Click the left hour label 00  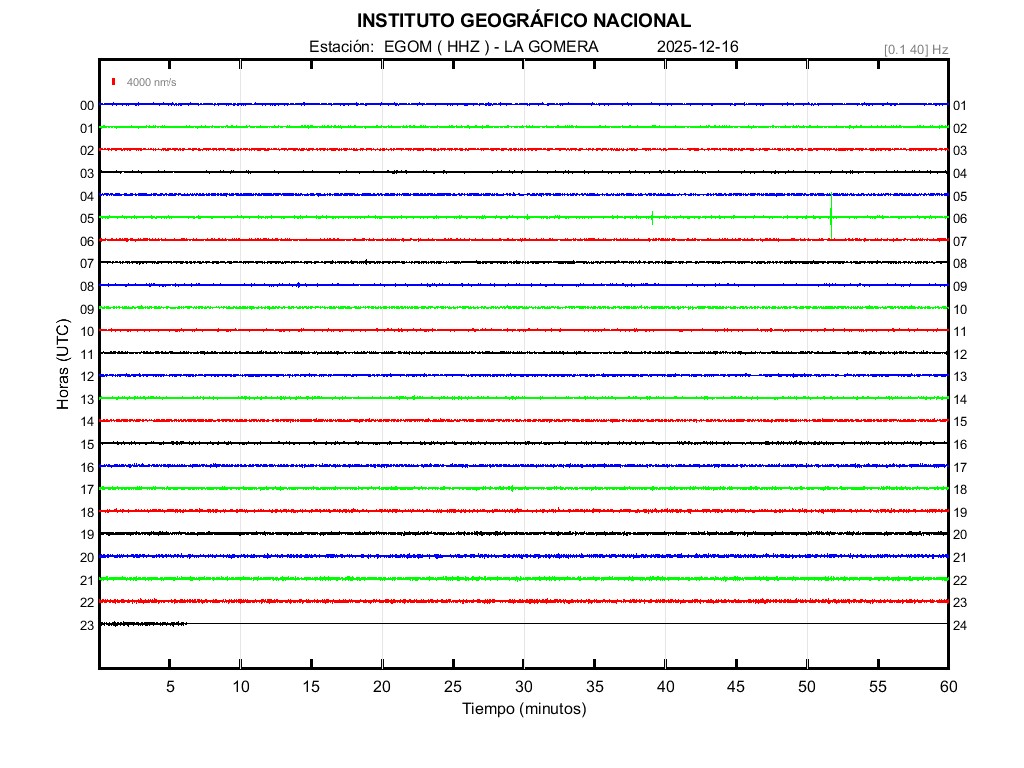pos(87,105)
